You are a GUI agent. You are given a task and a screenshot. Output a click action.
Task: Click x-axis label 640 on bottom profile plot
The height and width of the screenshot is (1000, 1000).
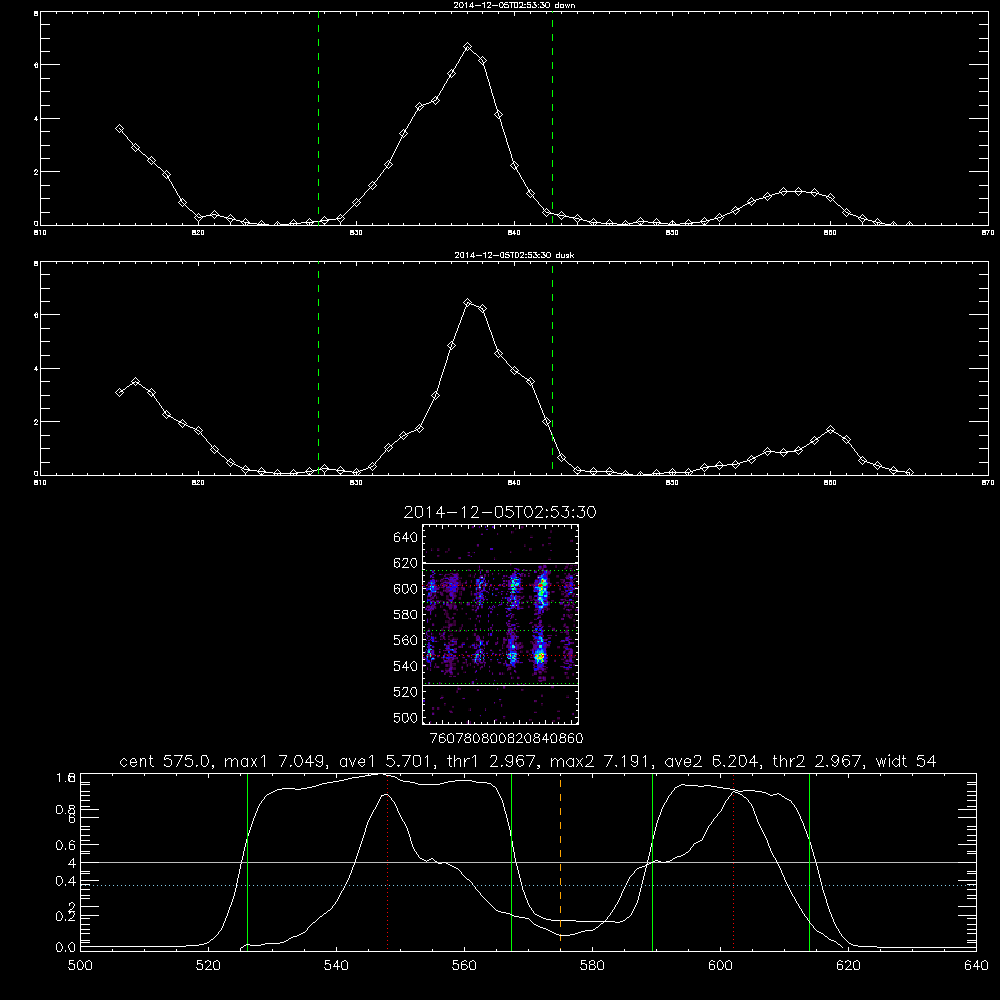click(976, 966)
